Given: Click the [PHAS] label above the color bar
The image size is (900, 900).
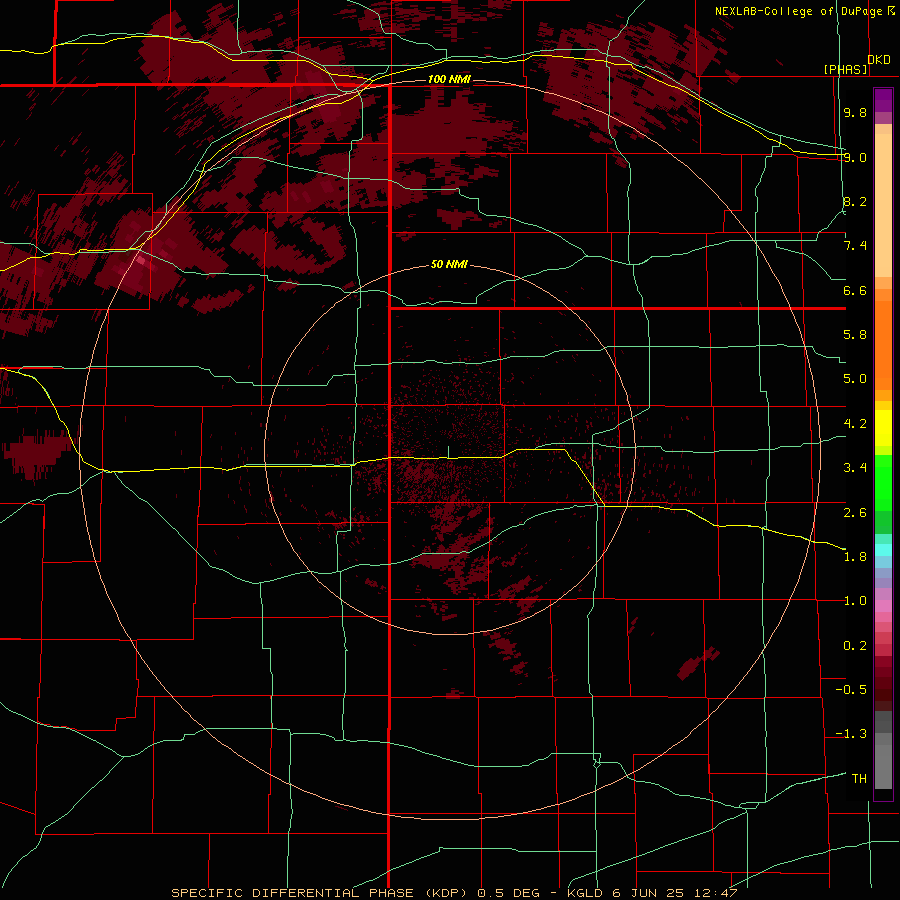Looking at the screenshot, I should [x=845, y=69].
